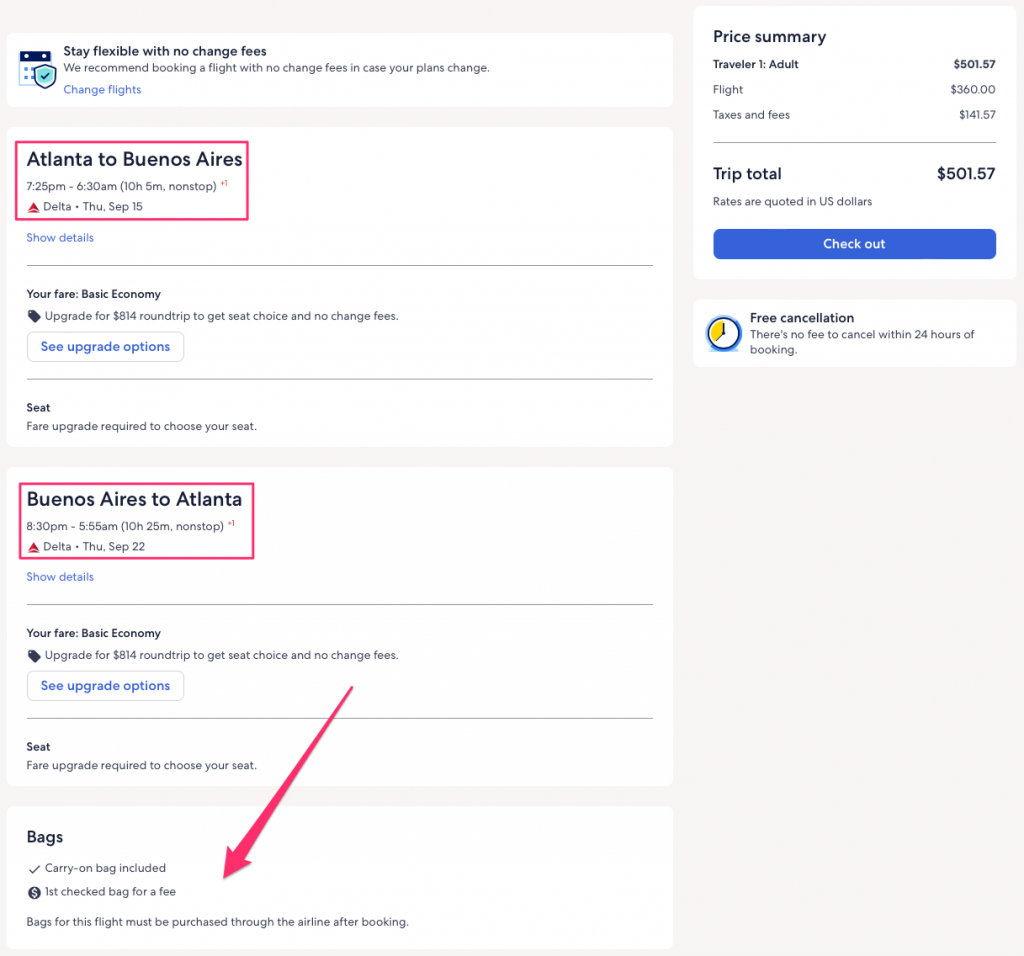See upgrade options for the outbound flight
Image resolution: width=1024 pixels, height=956 pixels.
tap(105, 347)
